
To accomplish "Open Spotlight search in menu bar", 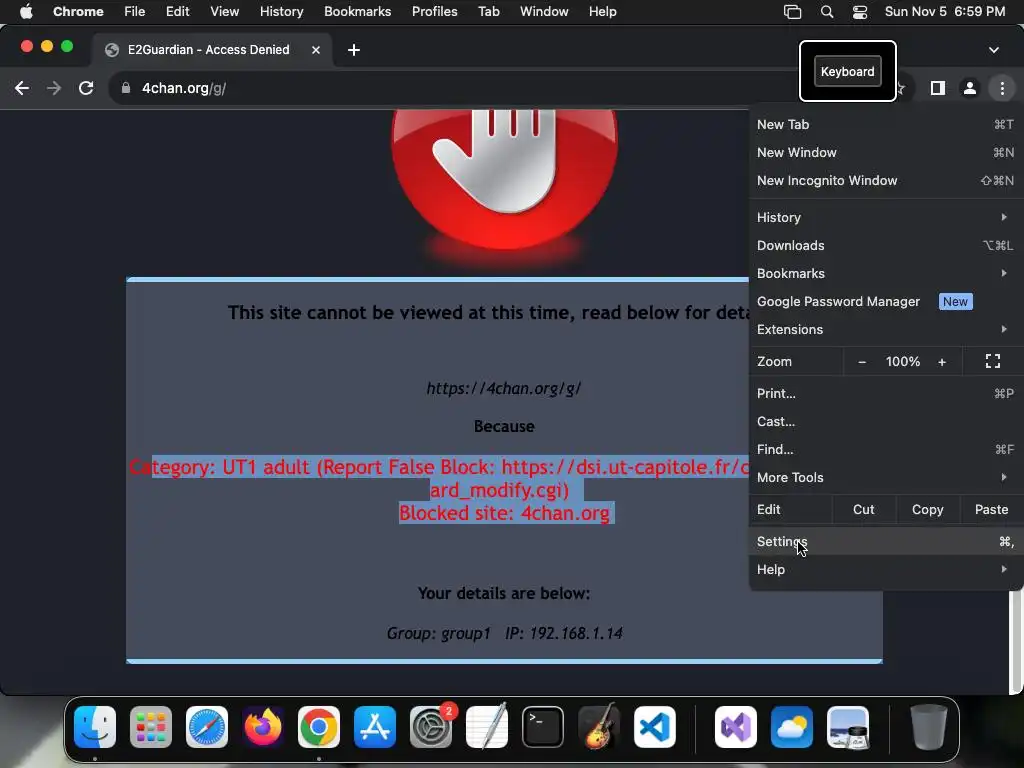I will click(x=827, y=12).
